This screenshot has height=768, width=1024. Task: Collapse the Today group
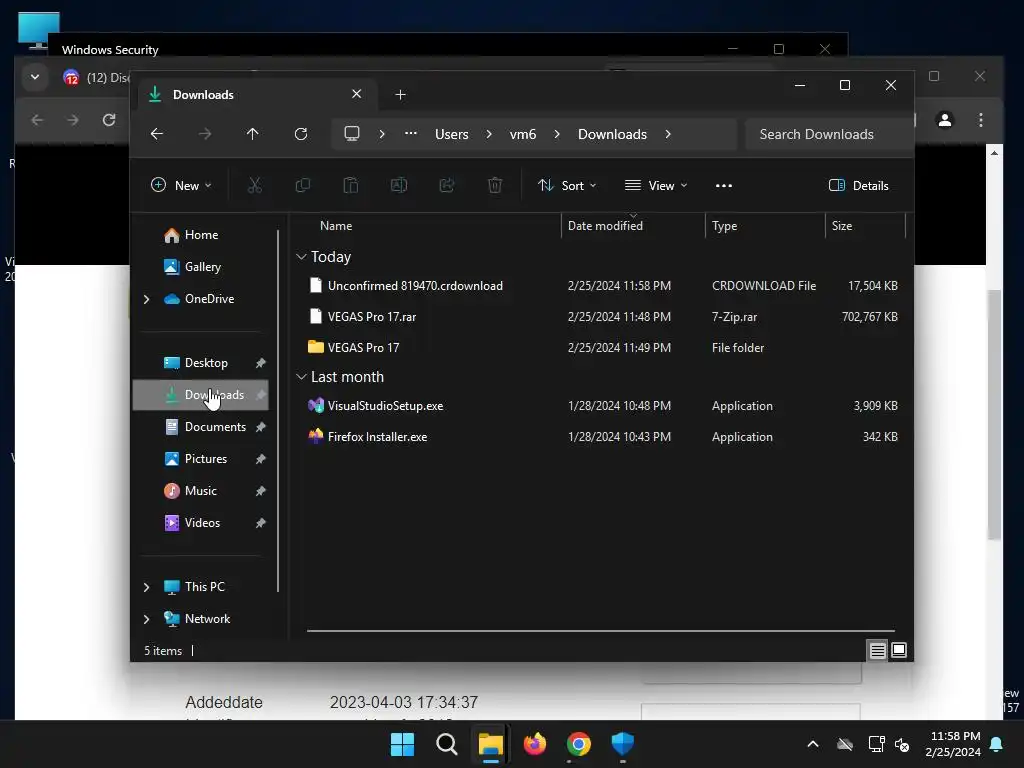[301, 257]
